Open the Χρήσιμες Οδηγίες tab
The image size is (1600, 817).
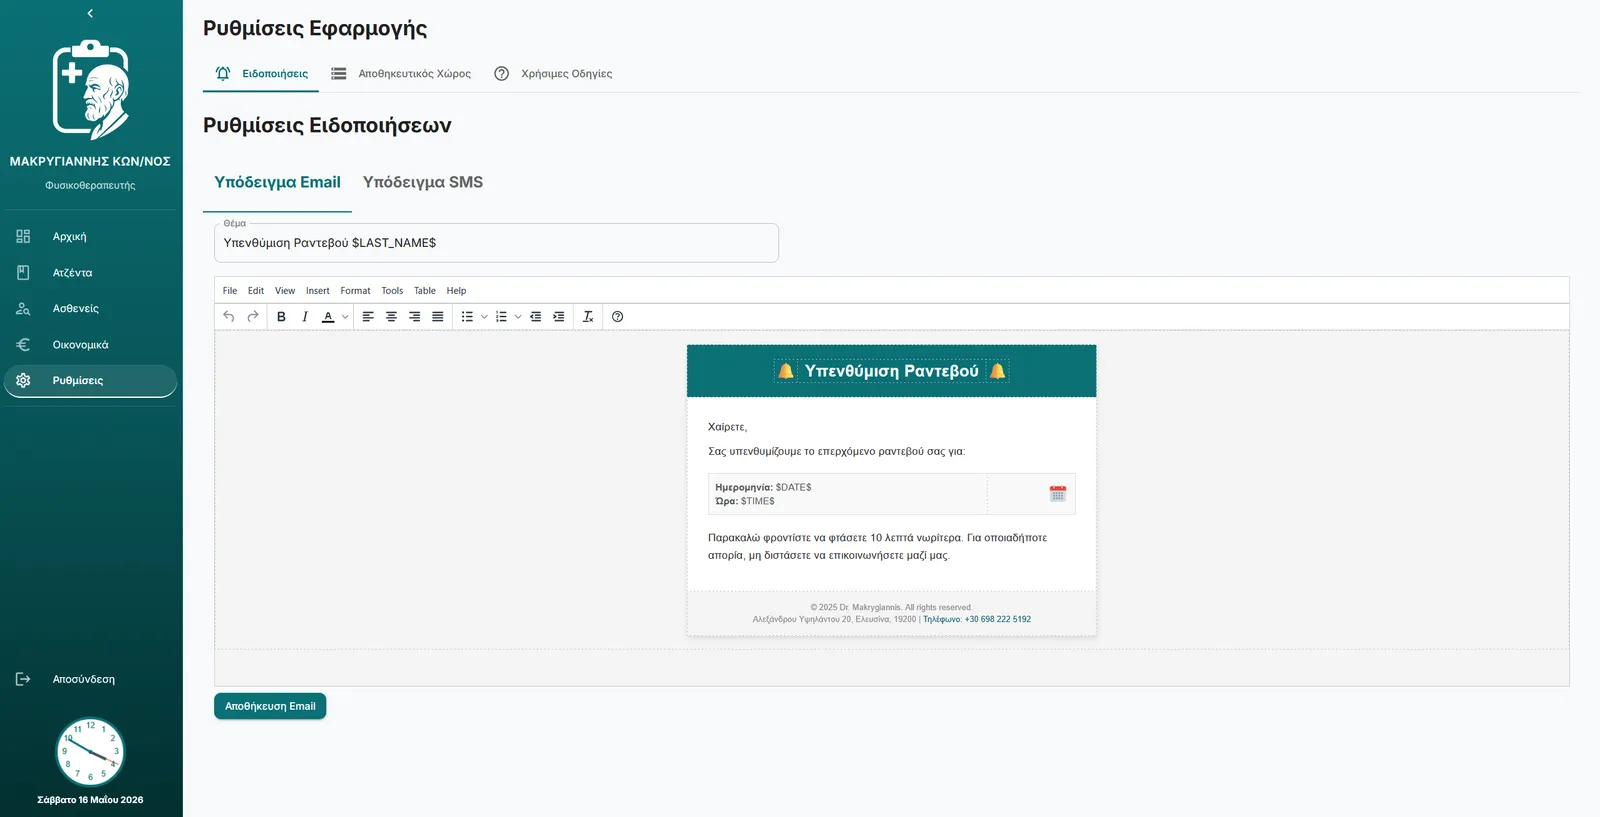pos(553,74)
